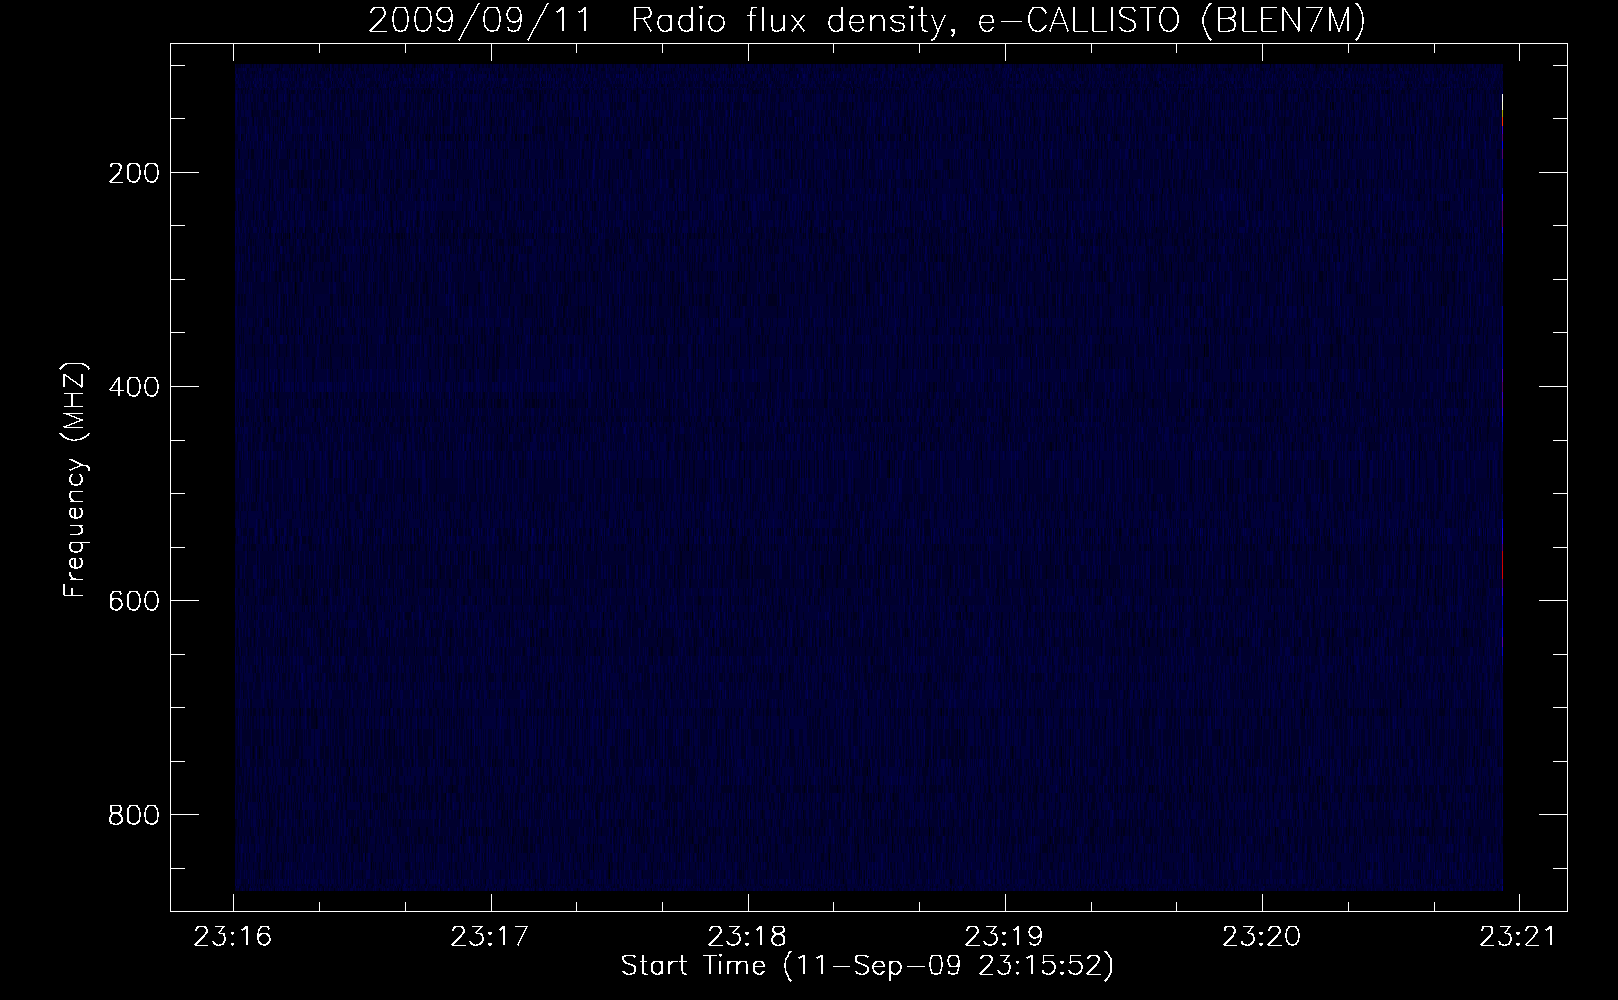Click the 23:20 time tick label

[x=1262, y=937]
